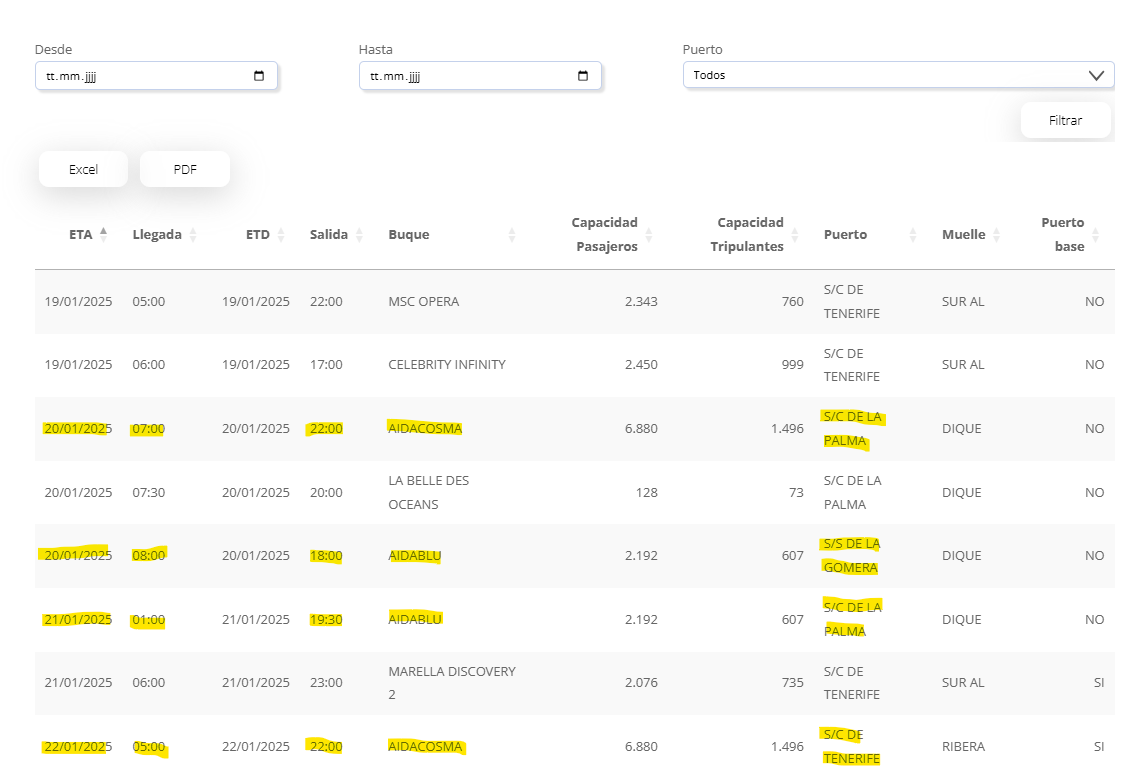
Task: Click the 23:00 departure time
Action: click(x=326, y=683)
